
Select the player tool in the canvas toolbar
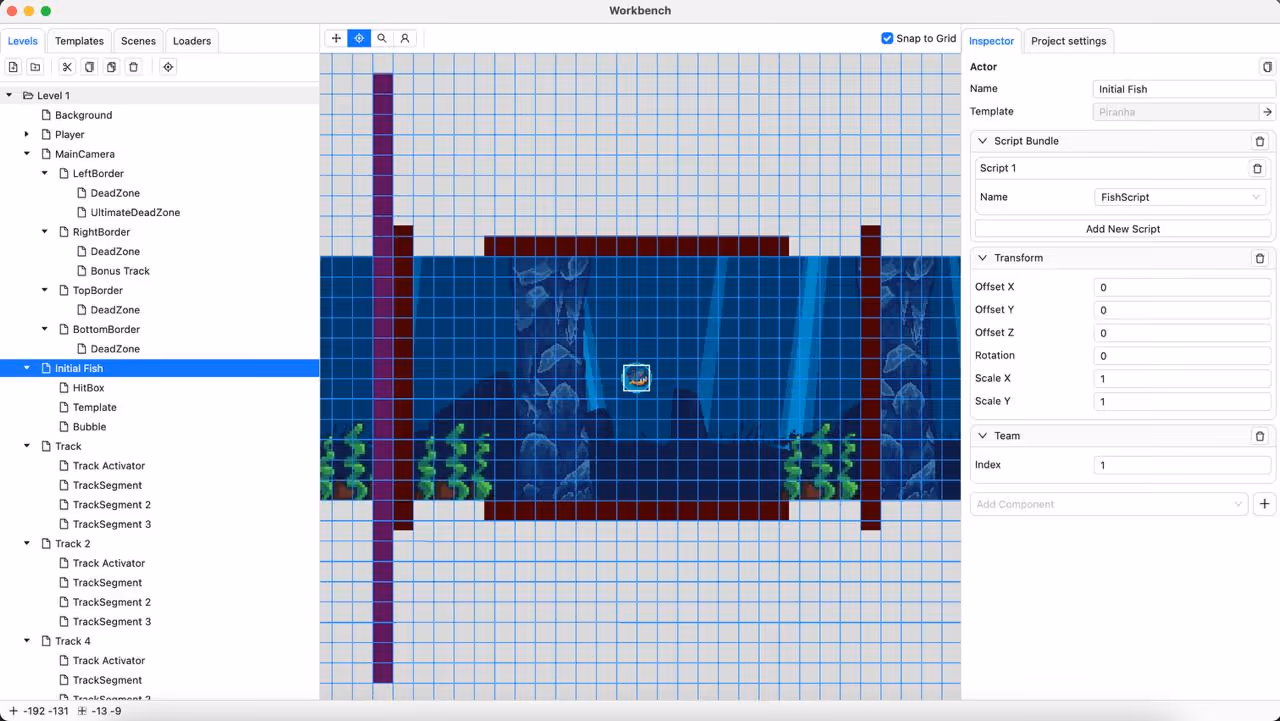pyautogui.click(x=405, y=38)
